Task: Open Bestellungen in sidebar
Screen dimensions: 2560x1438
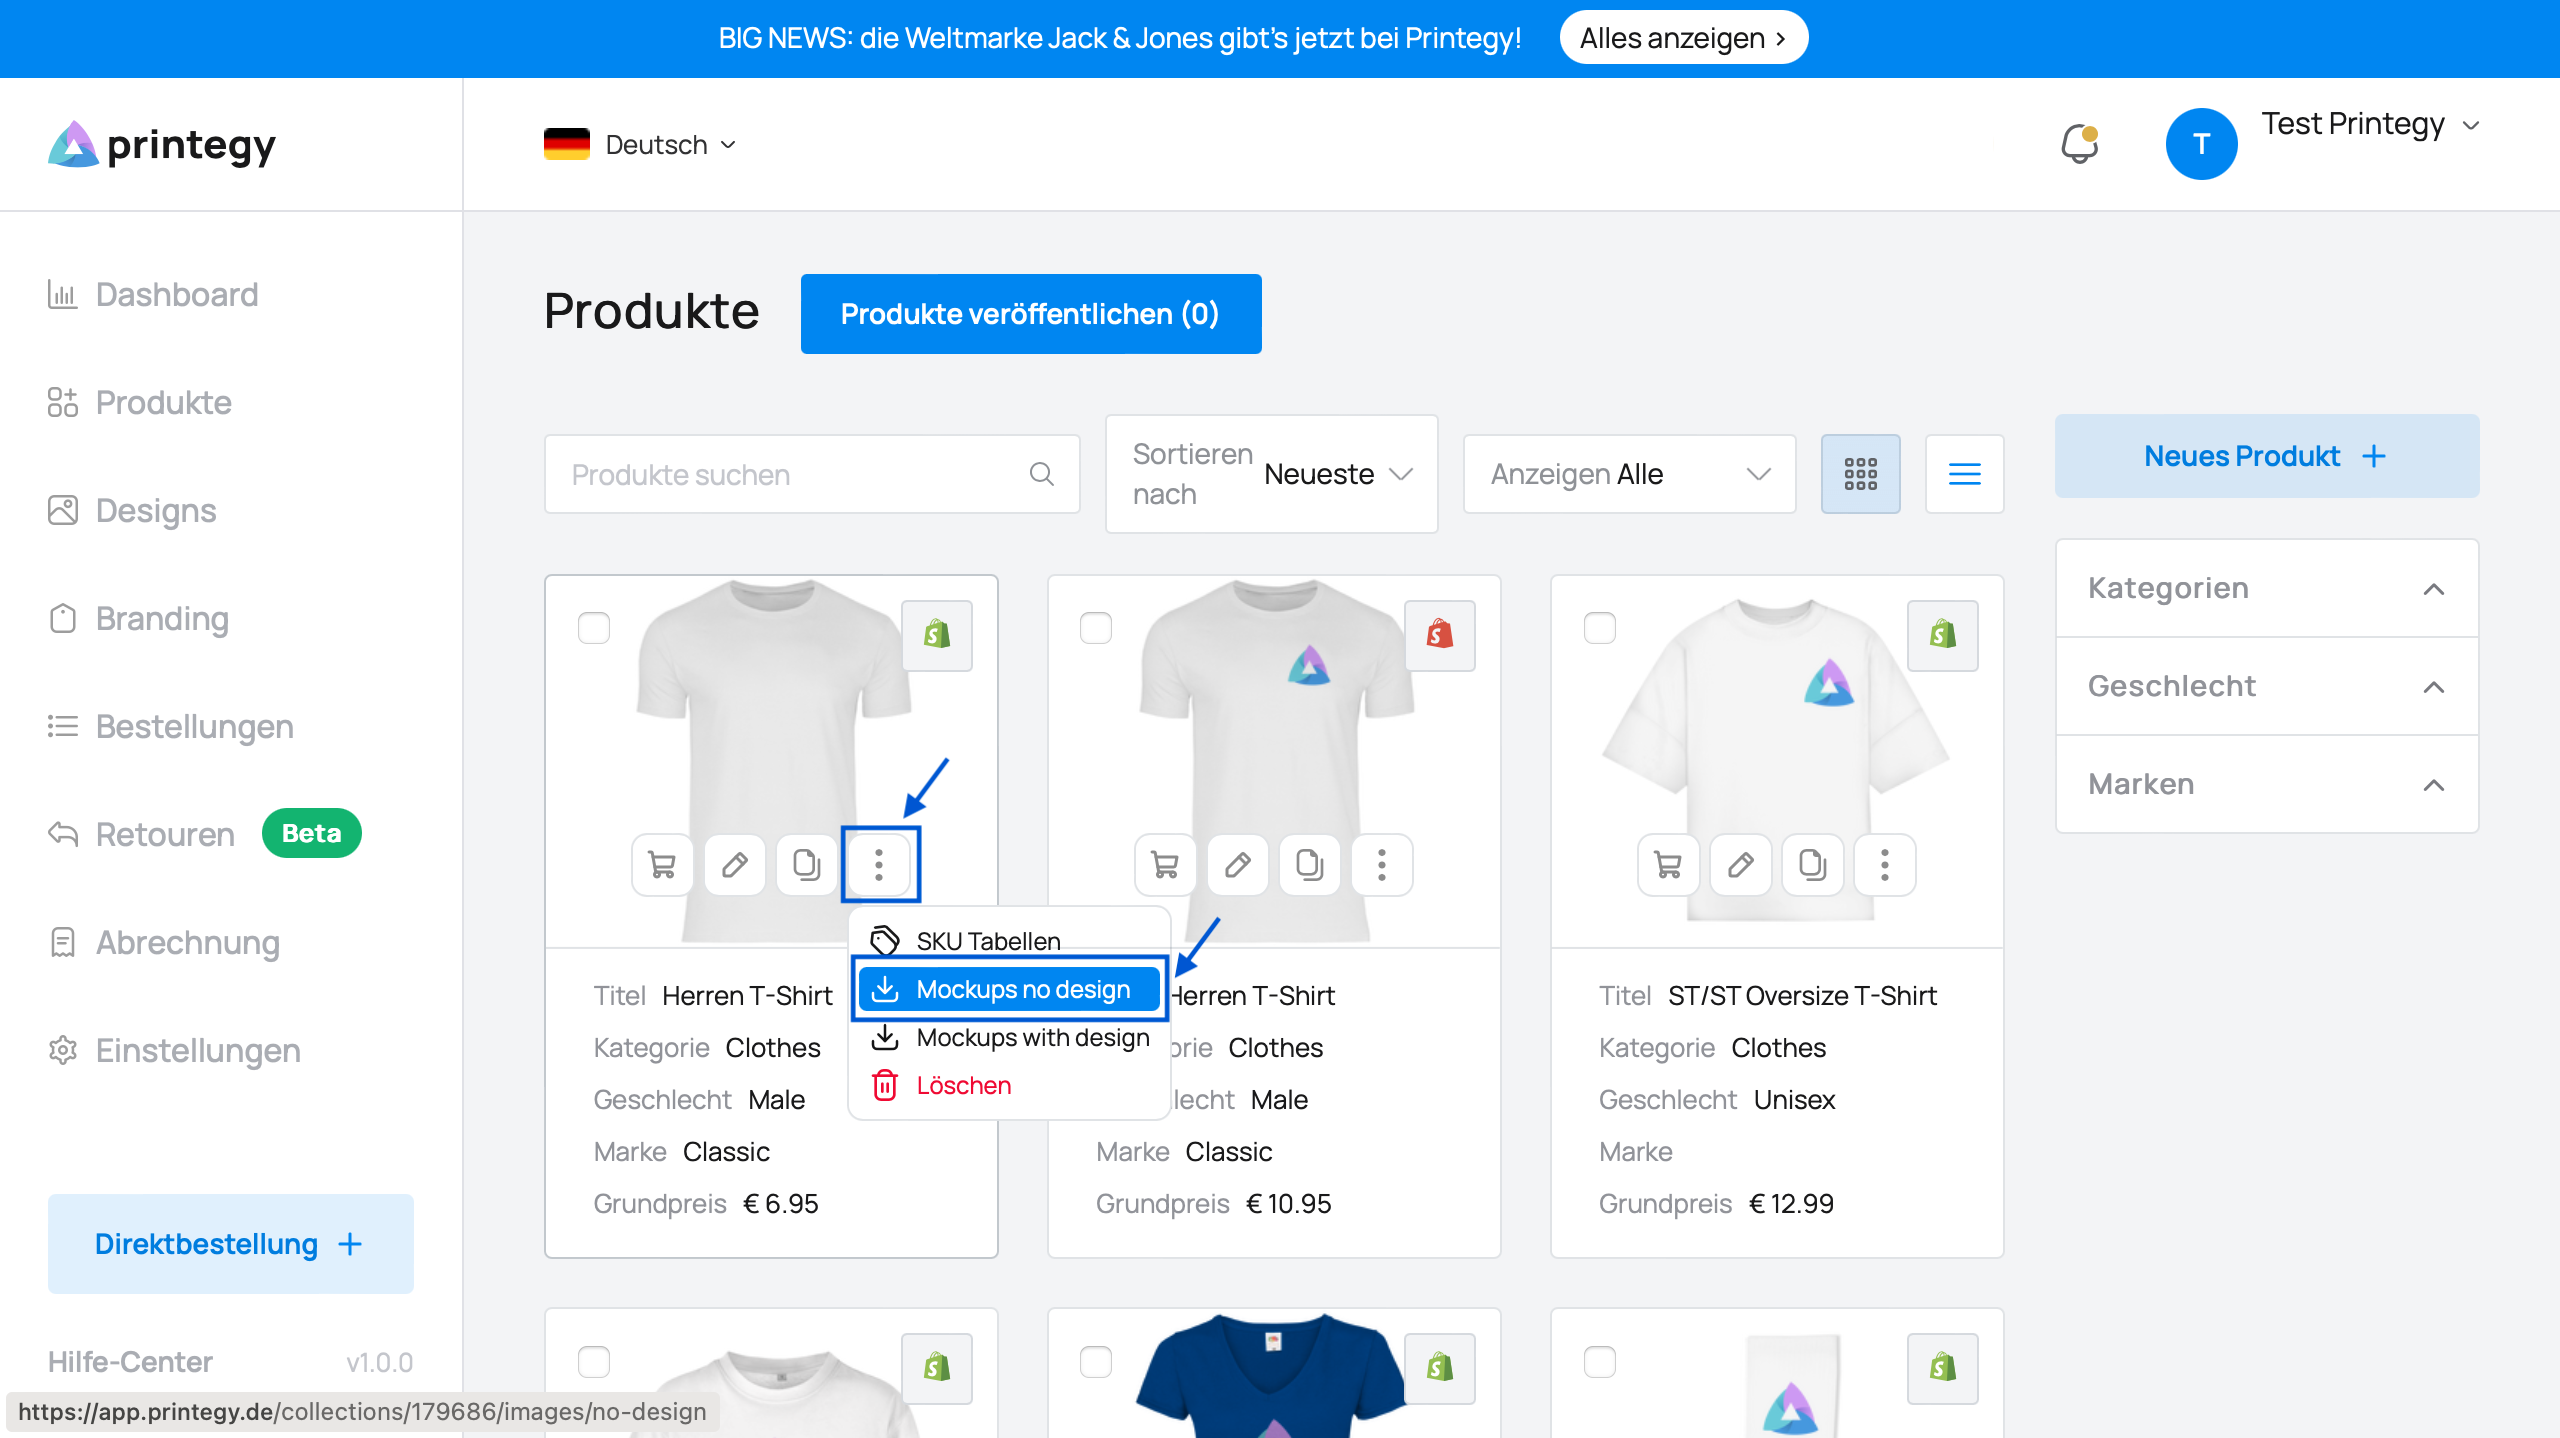Action: pyautogui.click(x=171, y=727)
